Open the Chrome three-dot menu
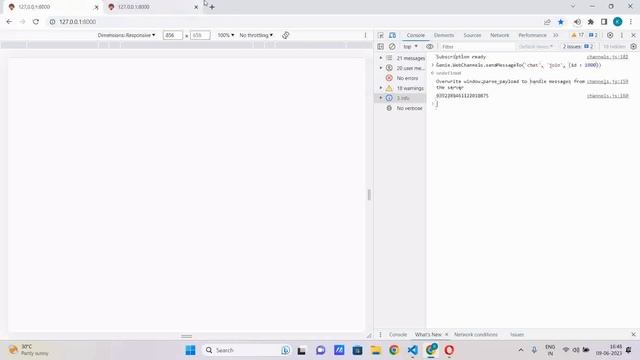This screenshot has width=640, height=360. [631, 22]
